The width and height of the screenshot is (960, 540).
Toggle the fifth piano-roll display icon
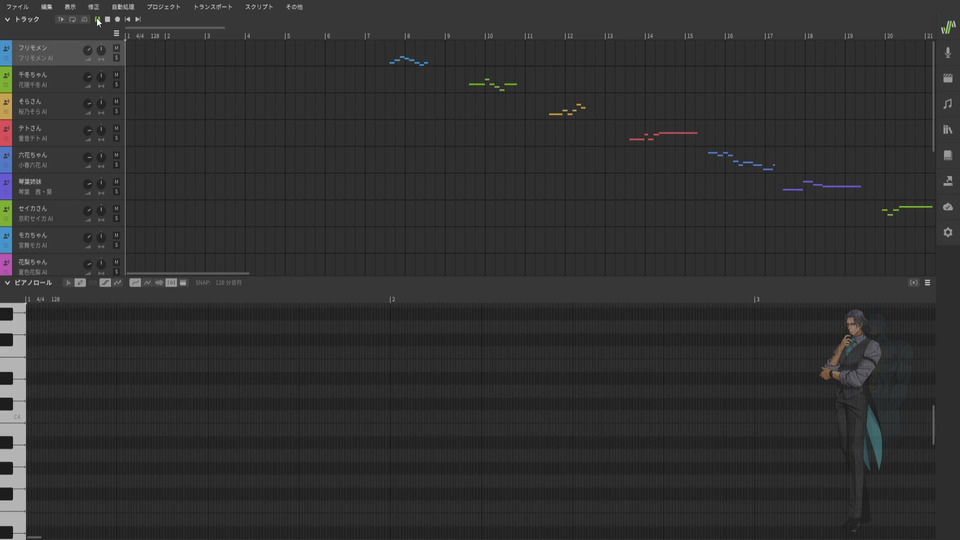click(x=183, y=283)
